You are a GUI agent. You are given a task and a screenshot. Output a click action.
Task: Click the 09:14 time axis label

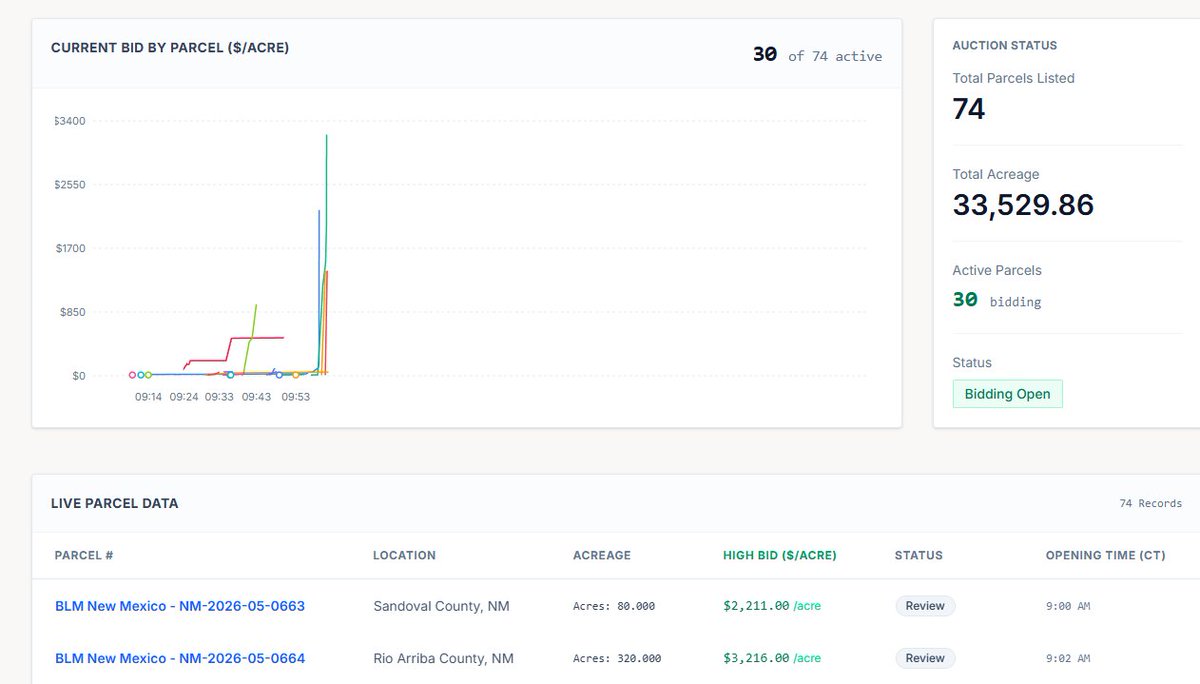[148, 397]
